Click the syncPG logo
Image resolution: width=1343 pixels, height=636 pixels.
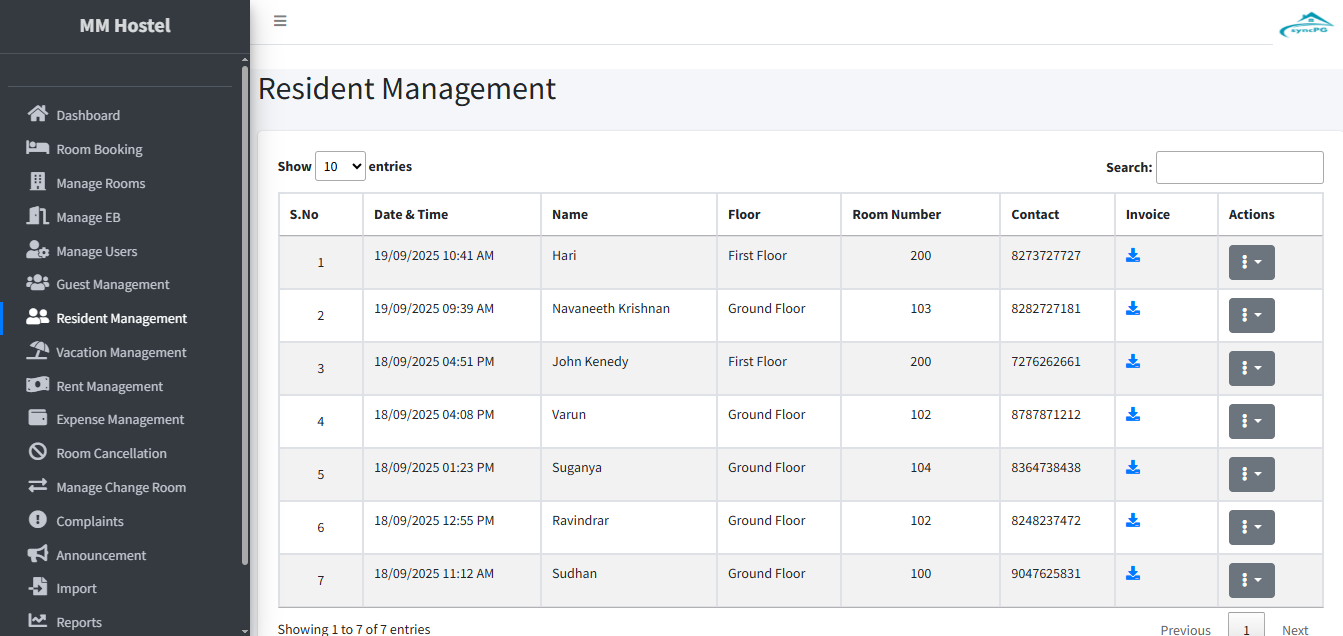(x=1305, y=25)
